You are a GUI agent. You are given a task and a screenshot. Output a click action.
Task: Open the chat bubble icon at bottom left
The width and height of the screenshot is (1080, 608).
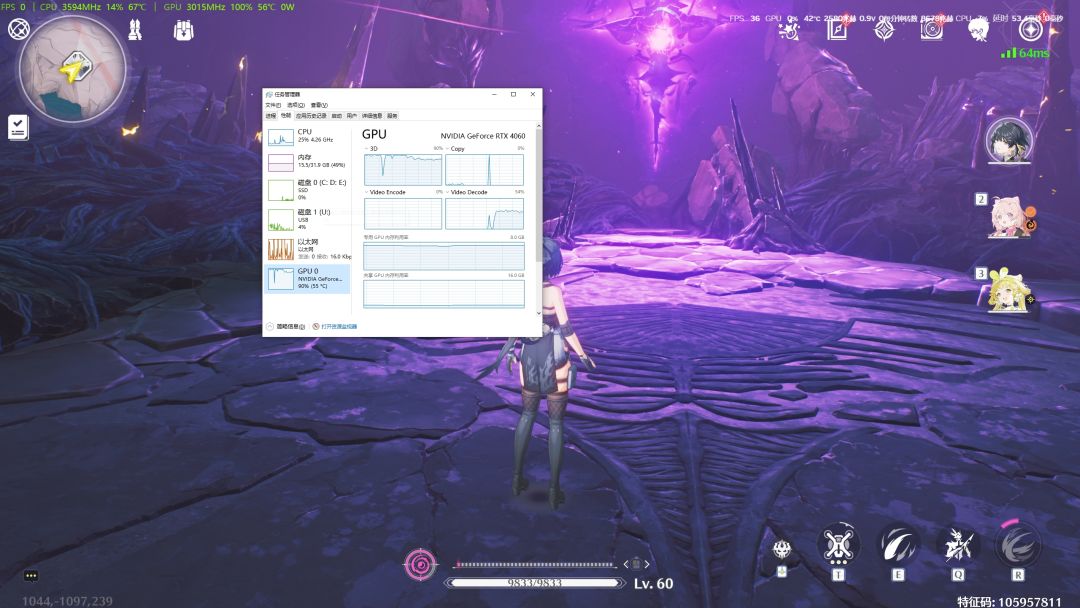[x=31, y=576]
